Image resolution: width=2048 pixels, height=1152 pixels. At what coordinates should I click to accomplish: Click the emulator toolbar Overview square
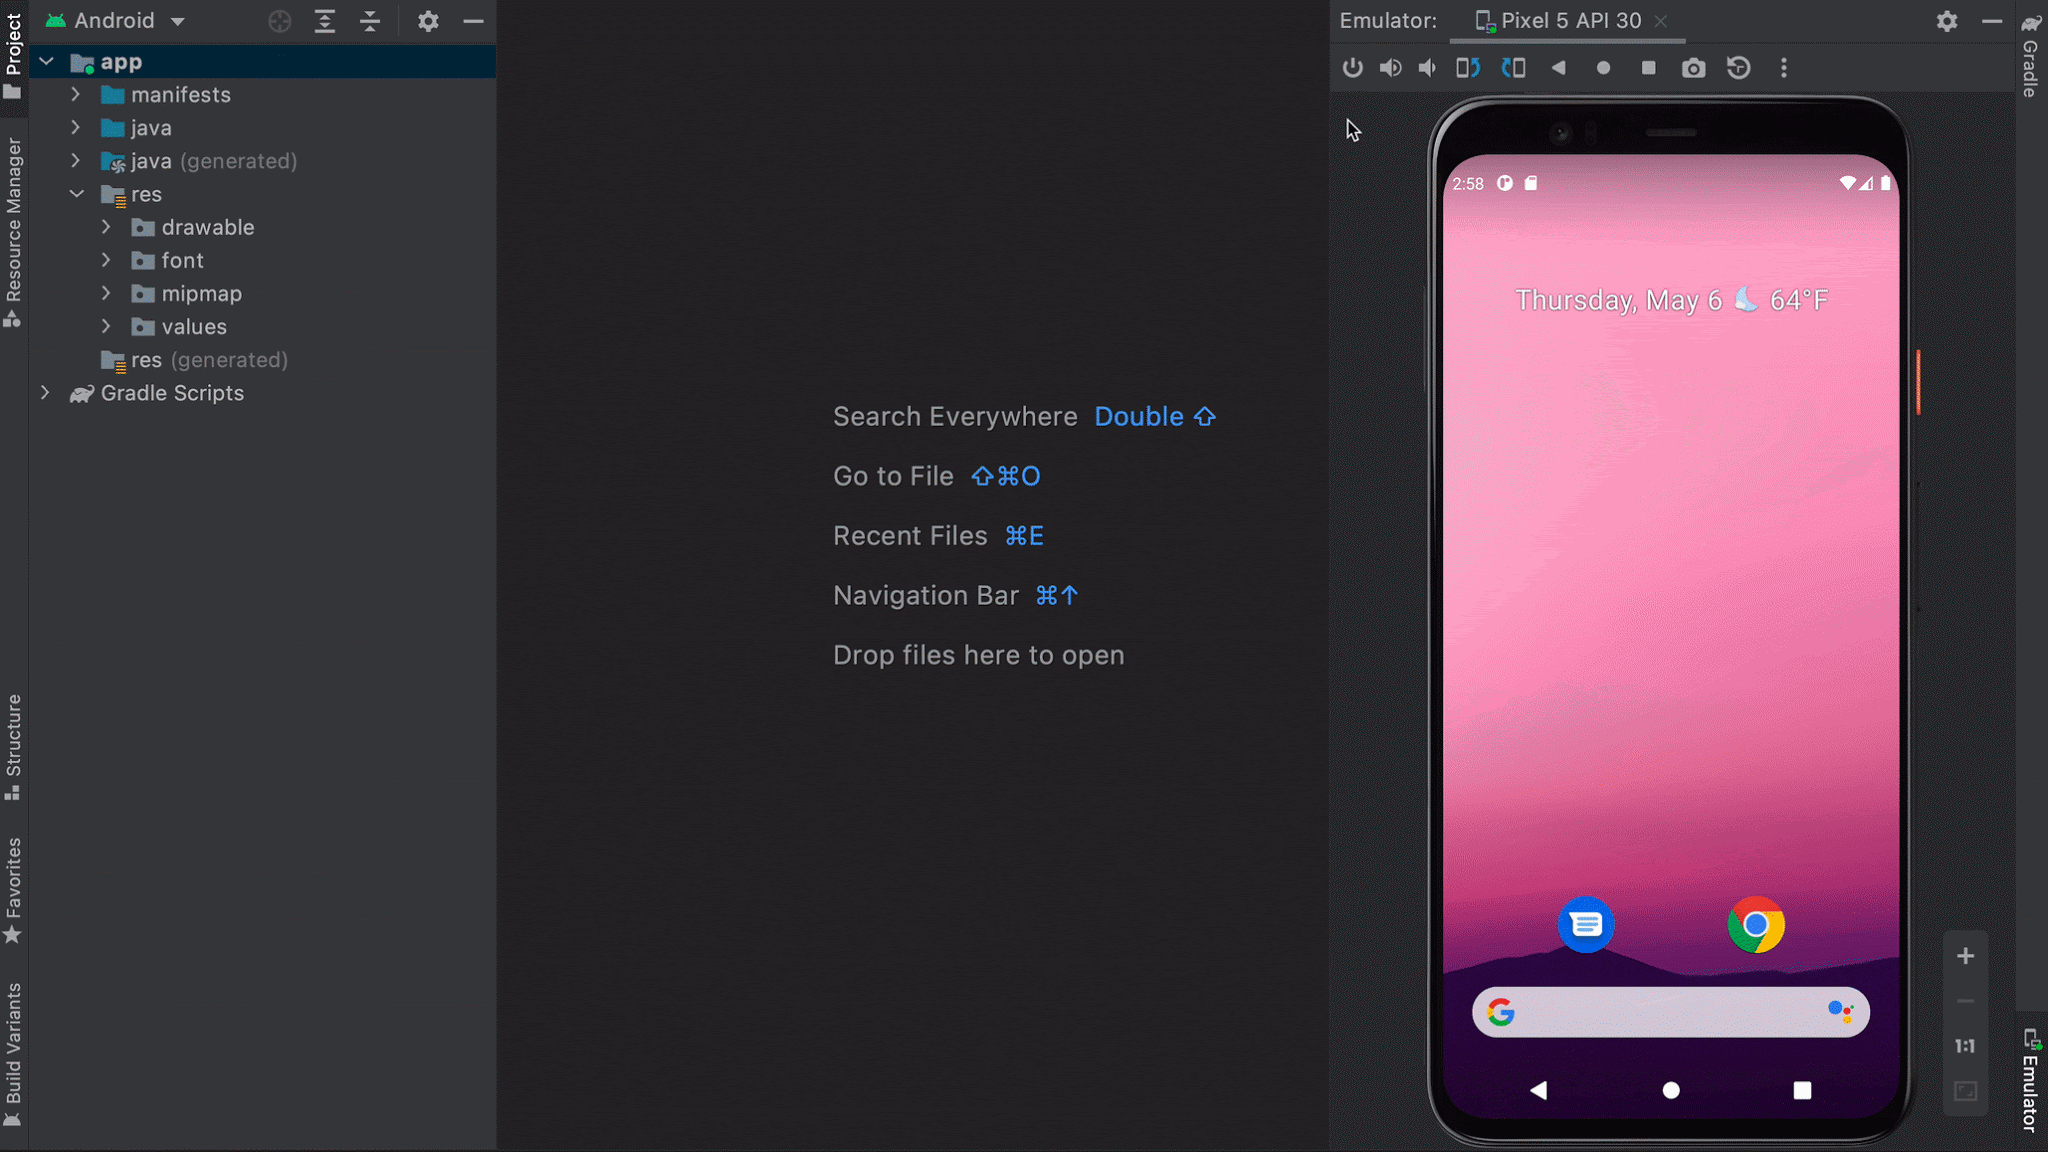[x=1648, y=68]
